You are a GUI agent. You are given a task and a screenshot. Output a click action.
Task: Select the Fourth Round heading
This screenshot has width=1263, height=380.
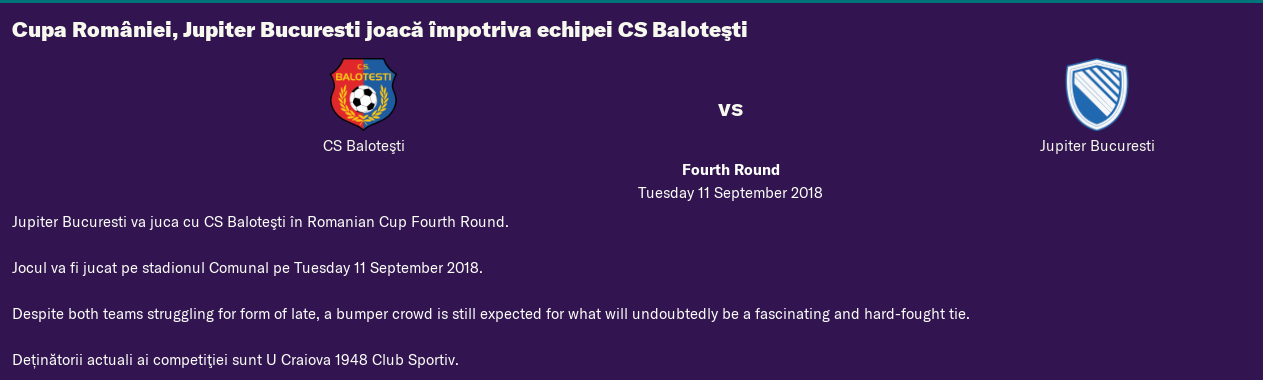pyautogui.click(x=731, y=170)
